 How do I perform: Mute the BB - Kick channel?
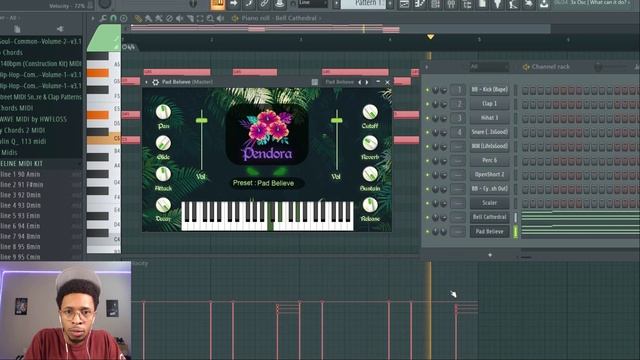(427, 90)
